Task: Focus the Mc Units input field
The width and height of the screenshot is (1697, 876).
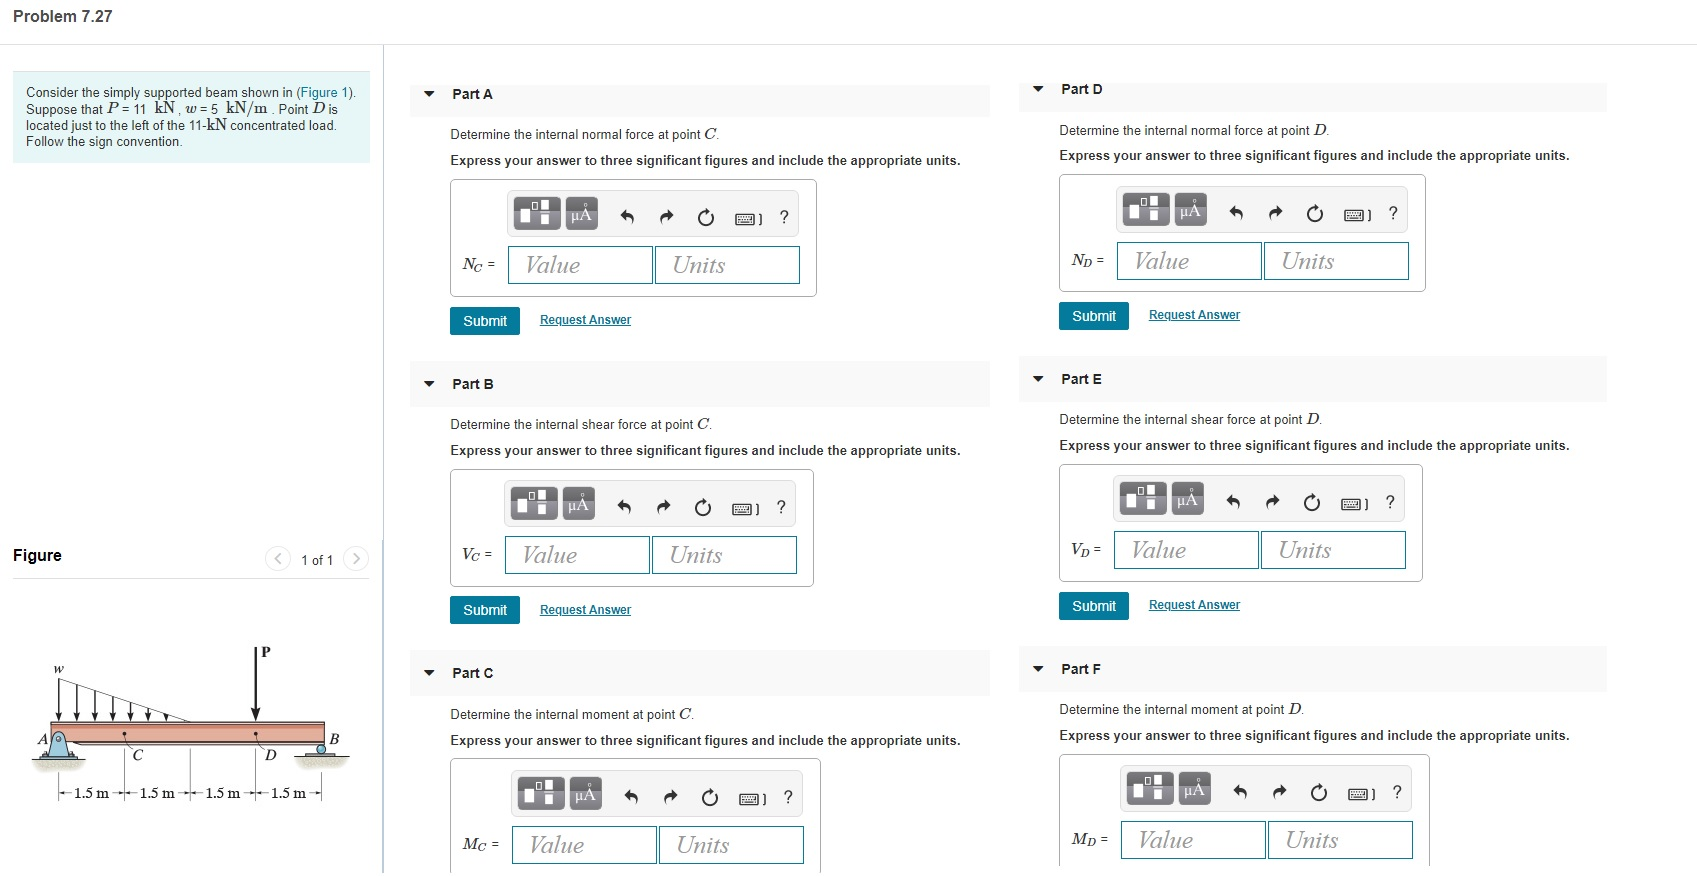Action: [731, 845]
